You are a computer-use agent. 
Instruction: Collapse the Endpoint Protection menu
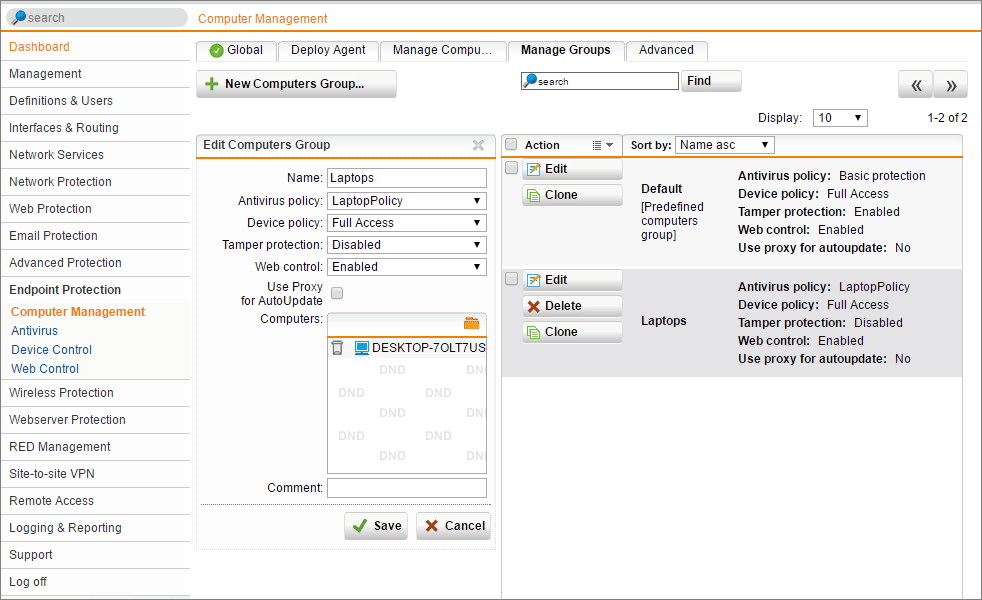point(65,289)
